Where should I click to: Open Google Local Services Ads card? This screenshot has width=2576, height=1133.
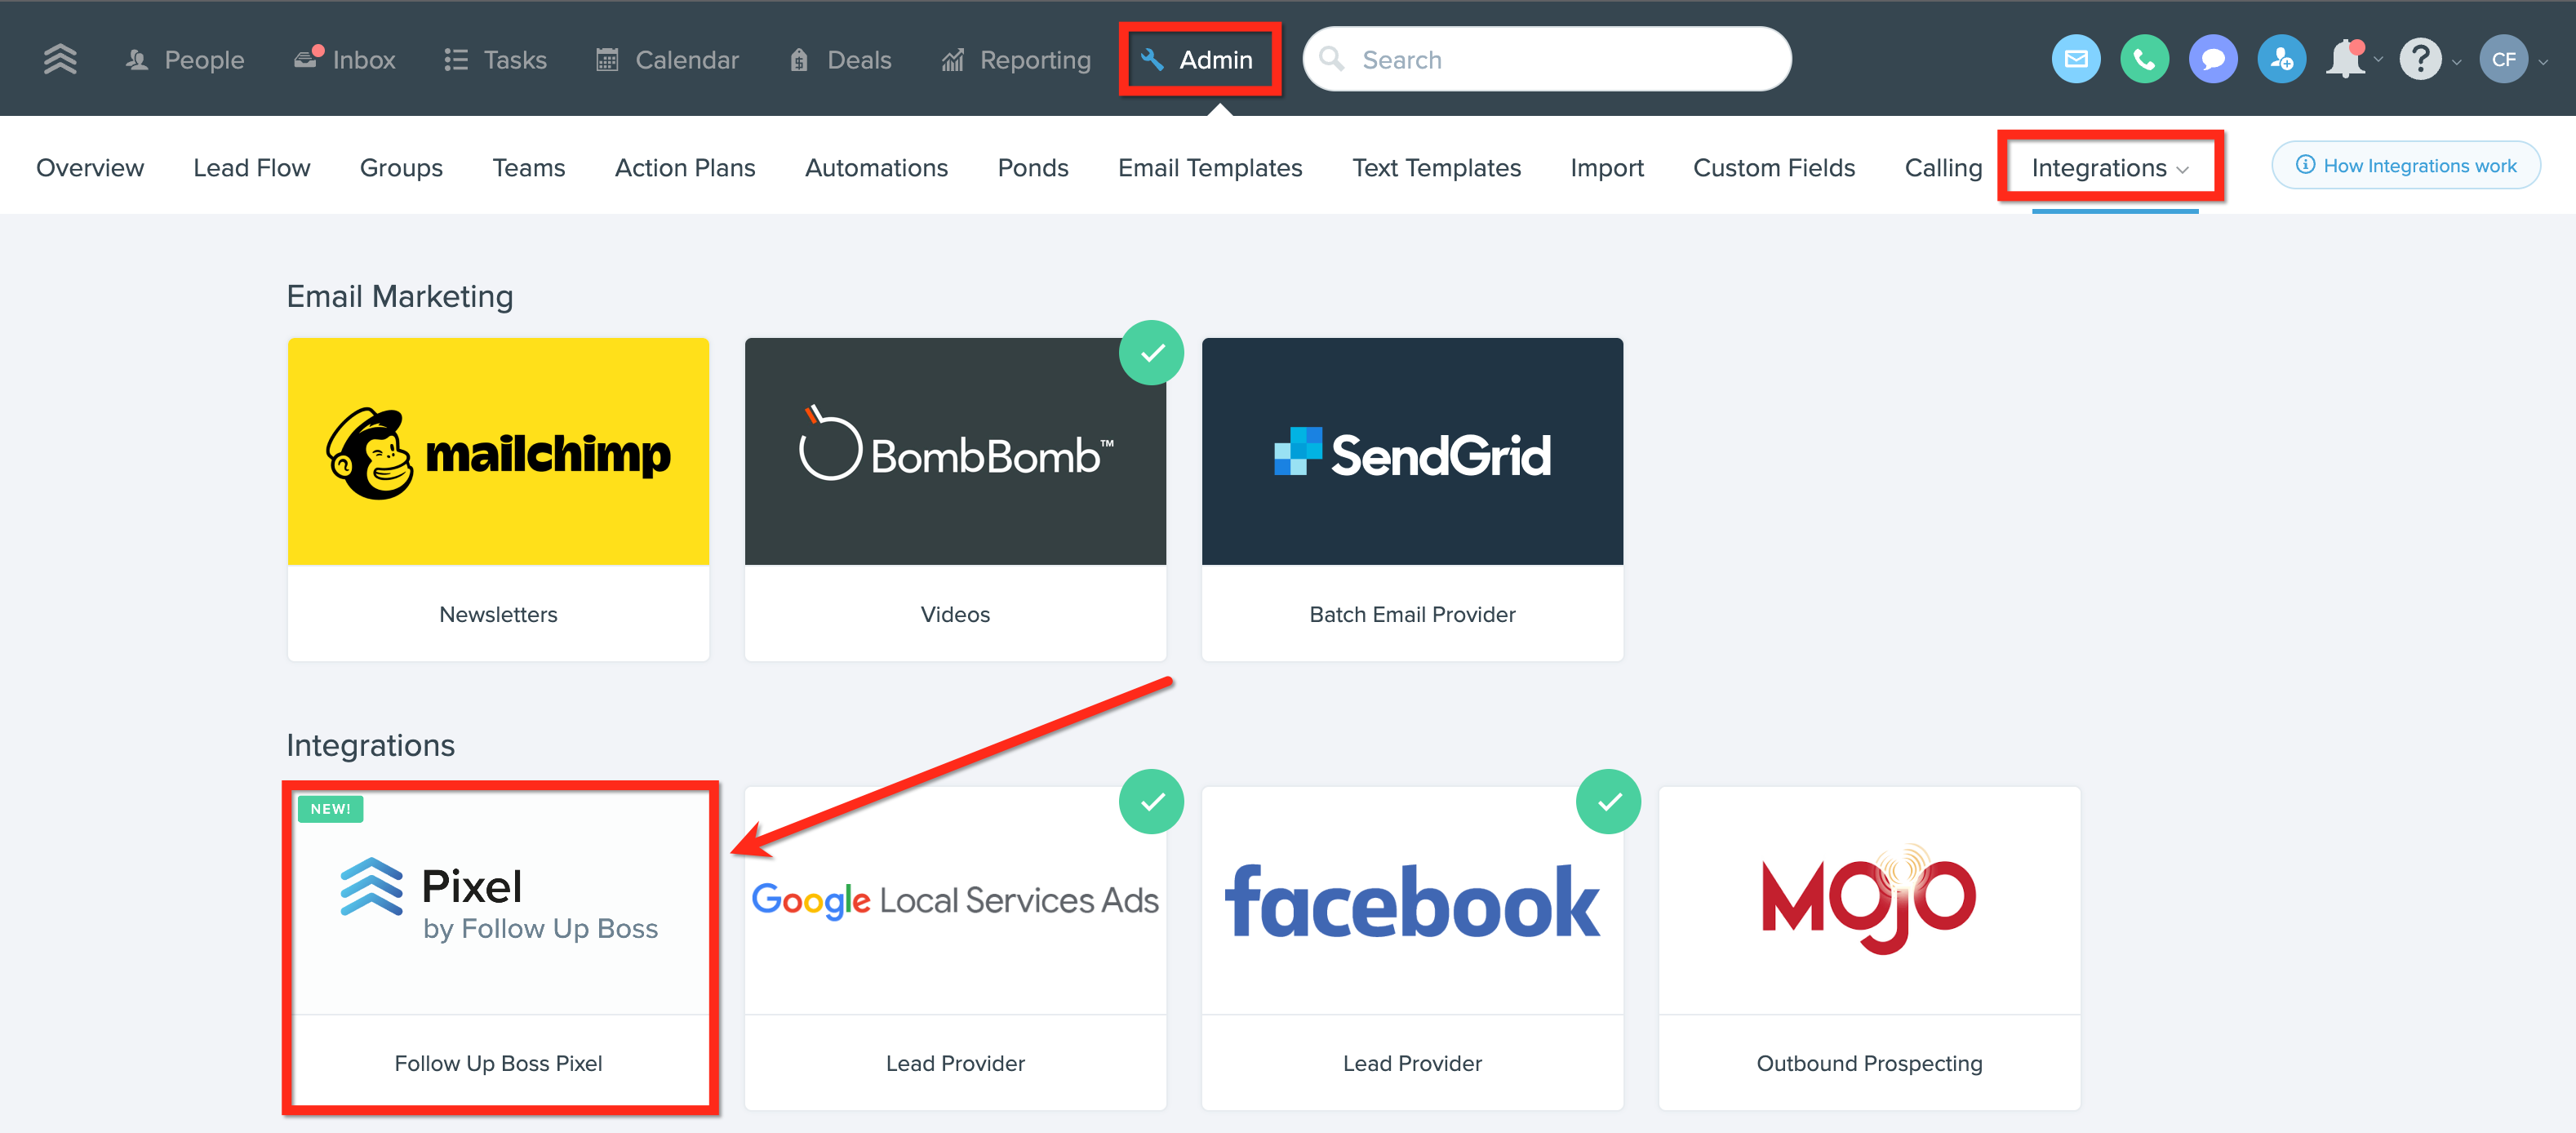pyautogui.click(x=955, y=948)
